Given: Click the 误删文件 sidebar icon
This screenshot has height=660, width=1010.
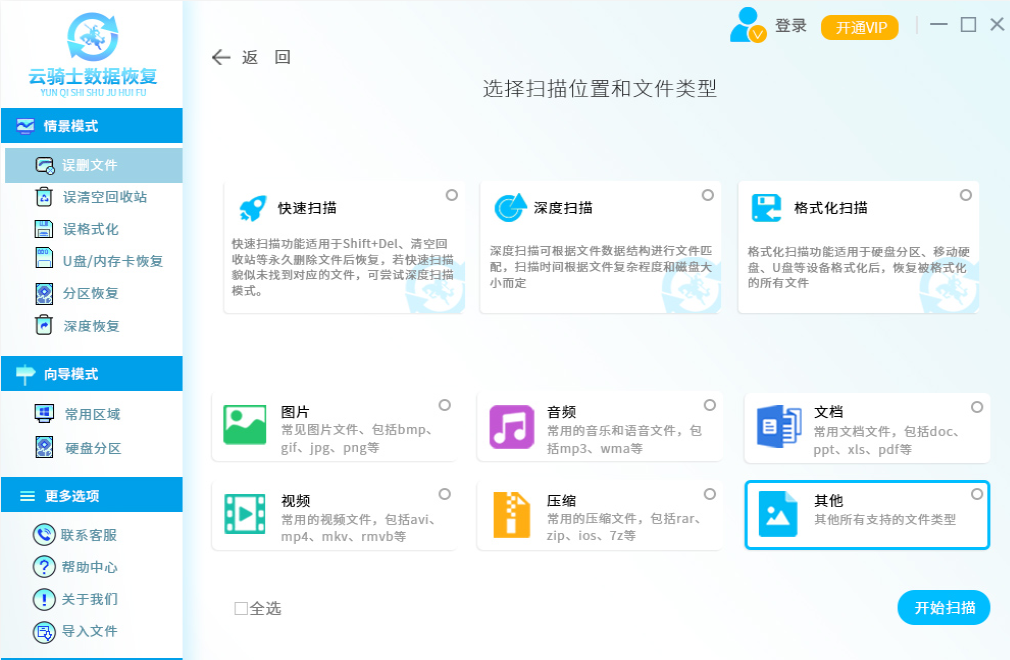Looking at the screenshot, I should pyautogui.click(x=44, y=165).
